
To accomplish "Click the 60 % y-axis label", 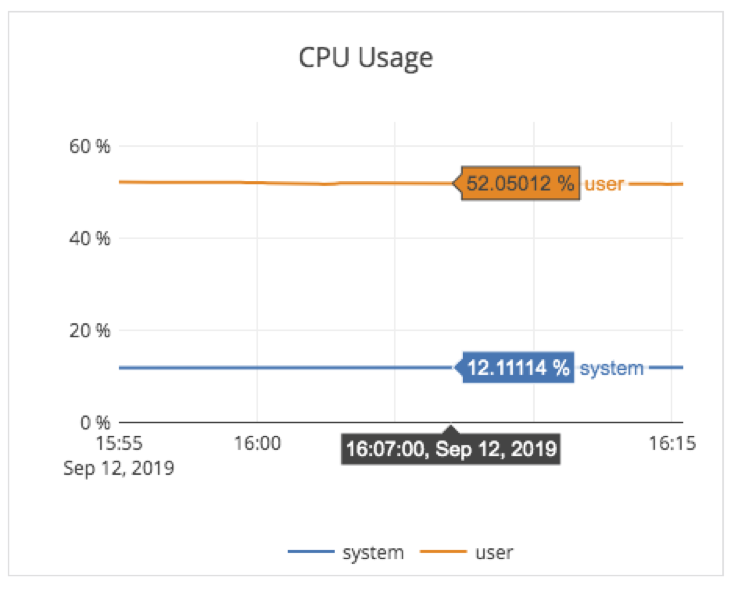I will 89,147.
